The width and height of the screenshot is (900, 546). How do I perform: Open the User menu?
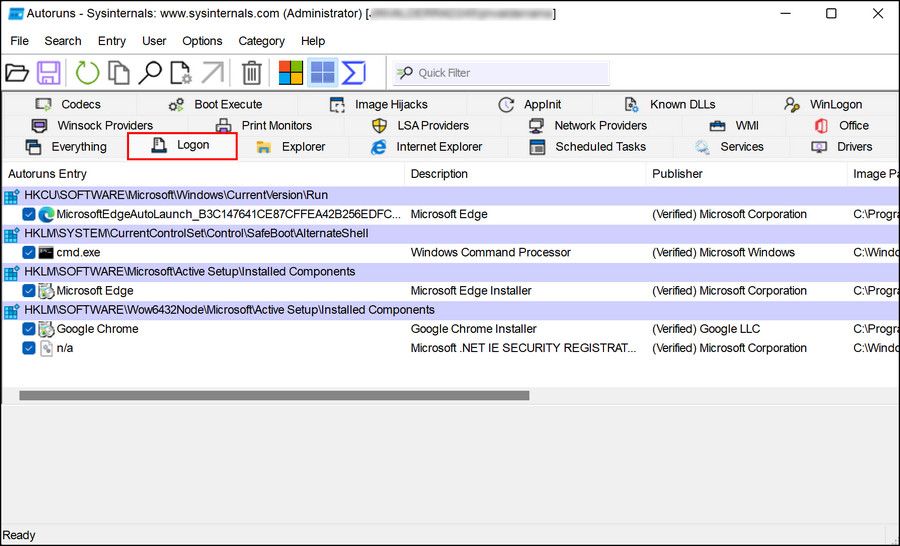[x=154, y=41]
